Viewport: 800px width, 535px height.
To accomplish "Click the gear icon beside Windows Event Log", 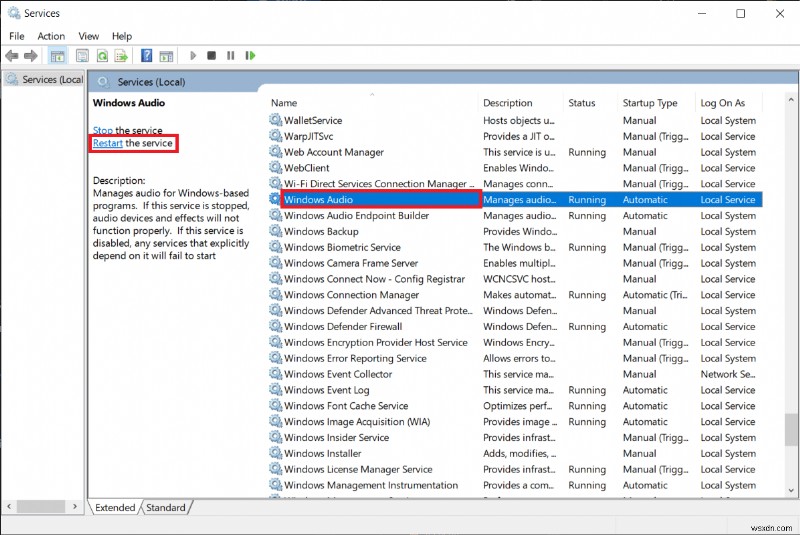I will click(x=276, y=390).
